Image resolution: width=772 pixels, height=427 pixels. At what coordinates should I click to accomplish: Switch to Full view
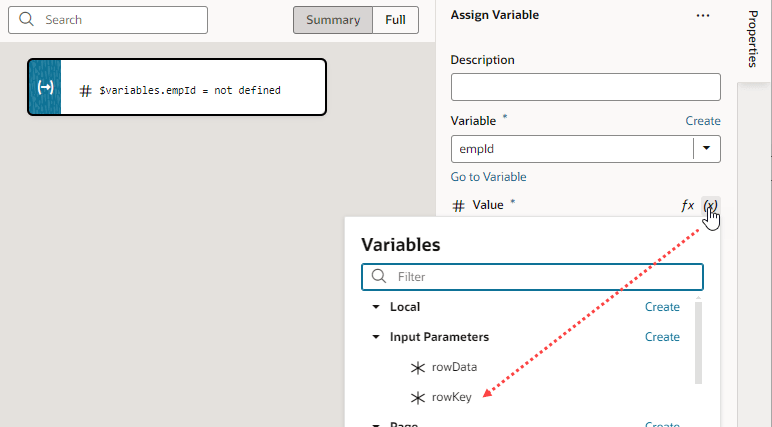tap(395, 20)
